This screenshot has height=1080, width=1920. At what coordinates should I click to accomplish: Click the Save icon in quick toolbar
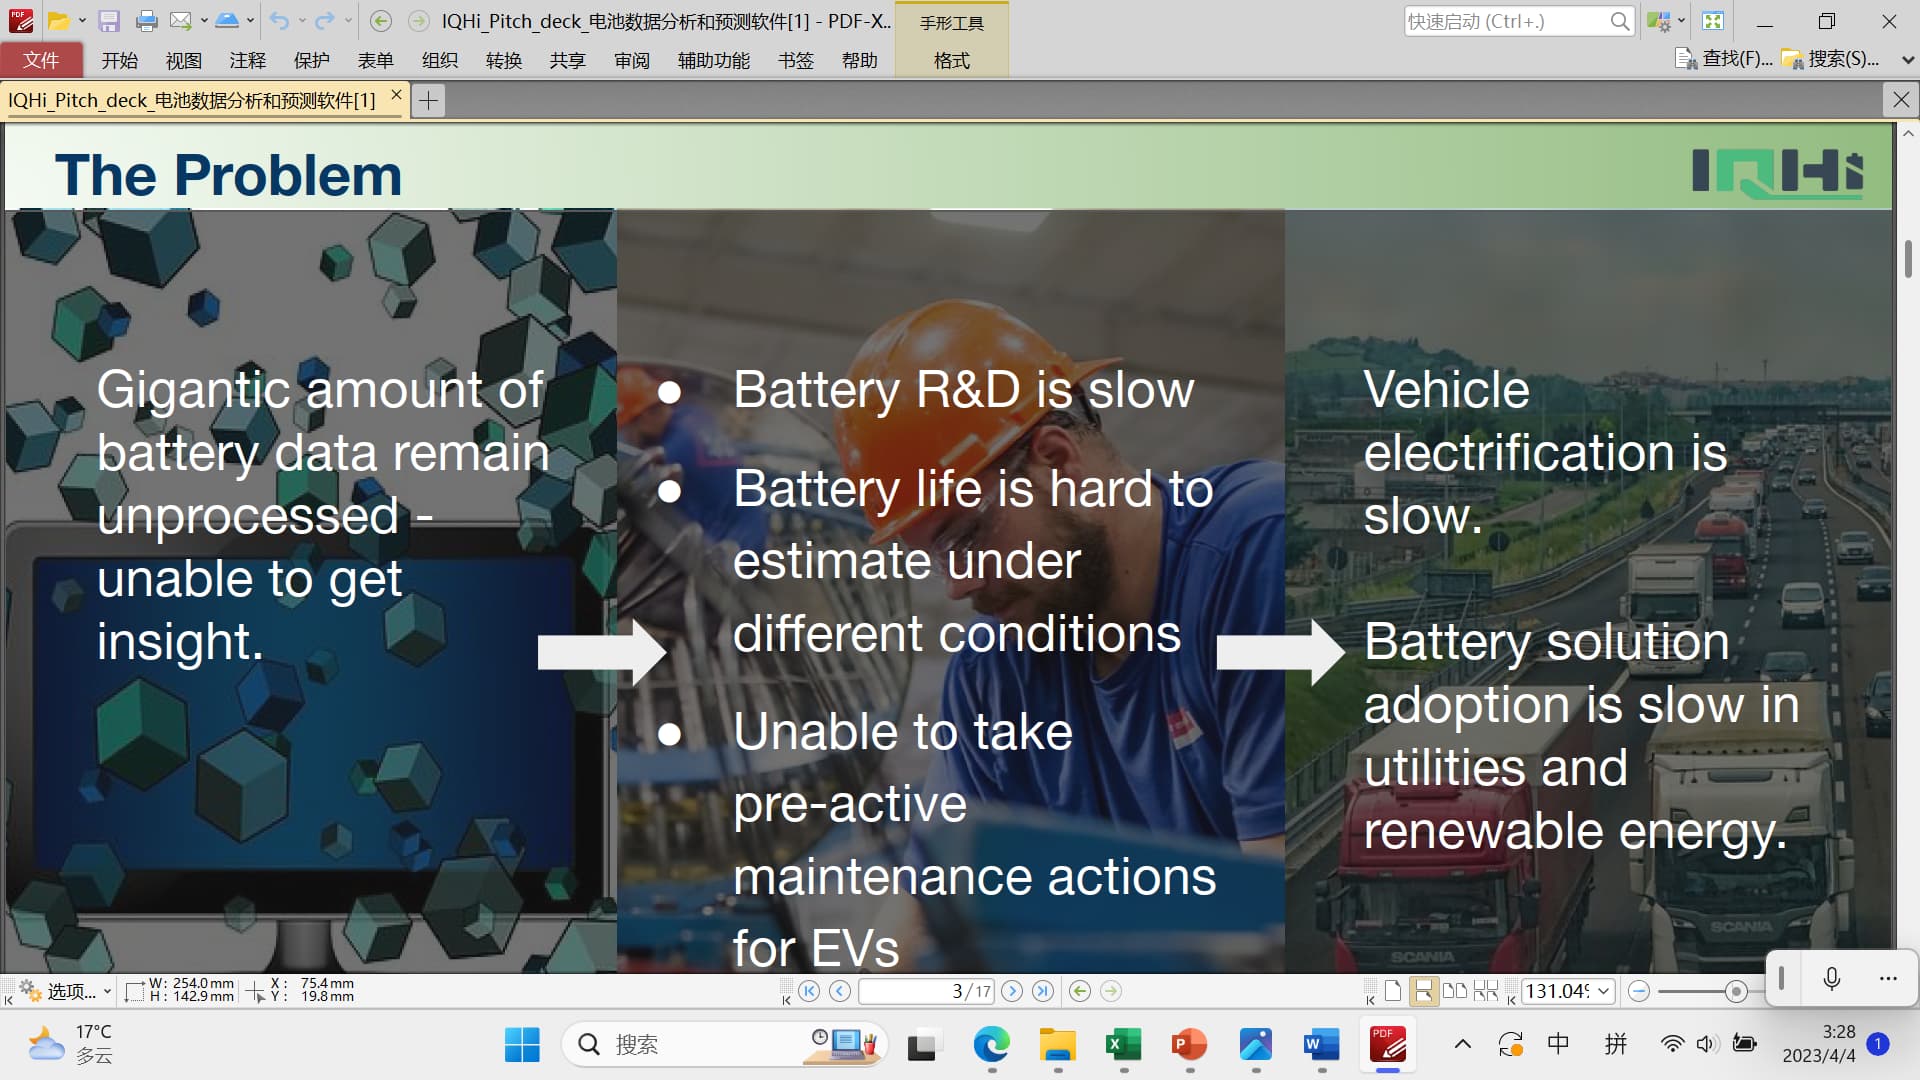(x=109, y=21)
